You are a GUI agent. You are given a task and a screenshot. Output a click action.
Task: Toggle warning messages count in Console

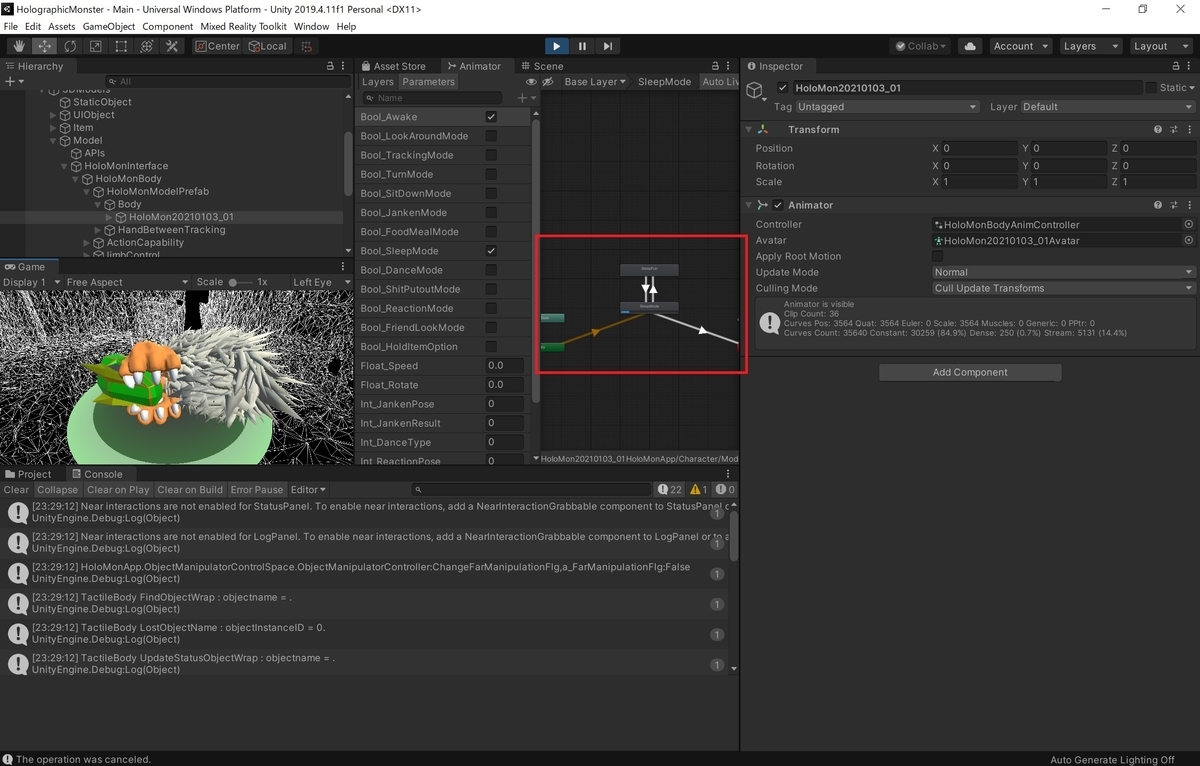tap(698, 489)
